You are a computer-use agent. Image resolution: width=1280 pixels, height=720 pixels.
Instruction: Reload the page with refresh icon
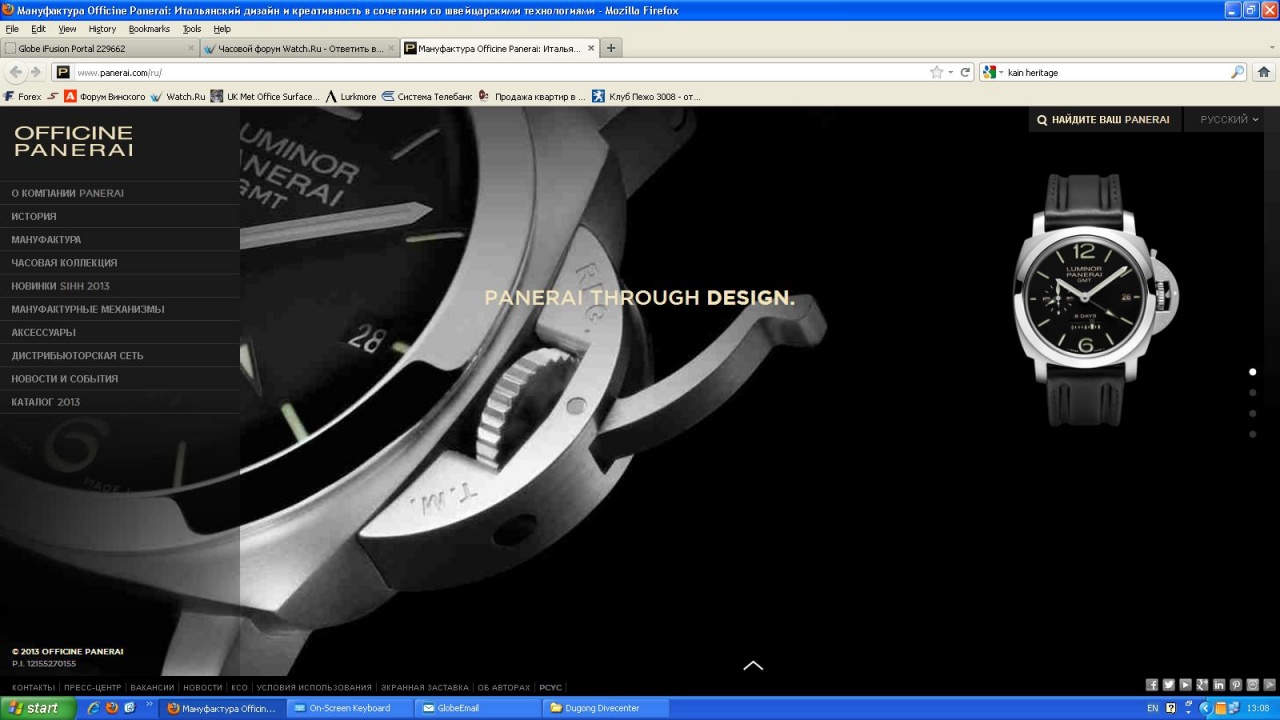click(965, 72)
